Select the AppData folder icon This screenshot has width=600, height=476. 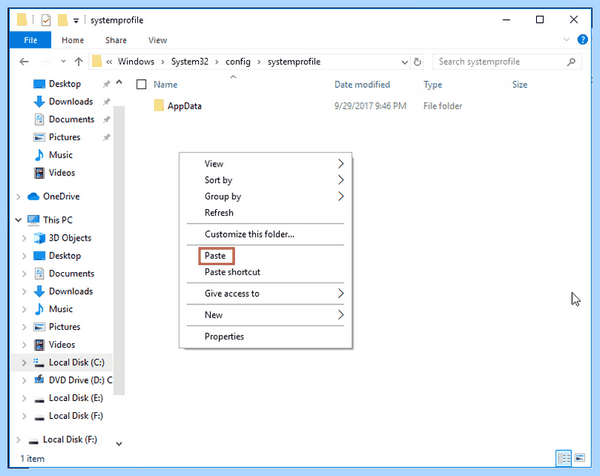point(159,106)
